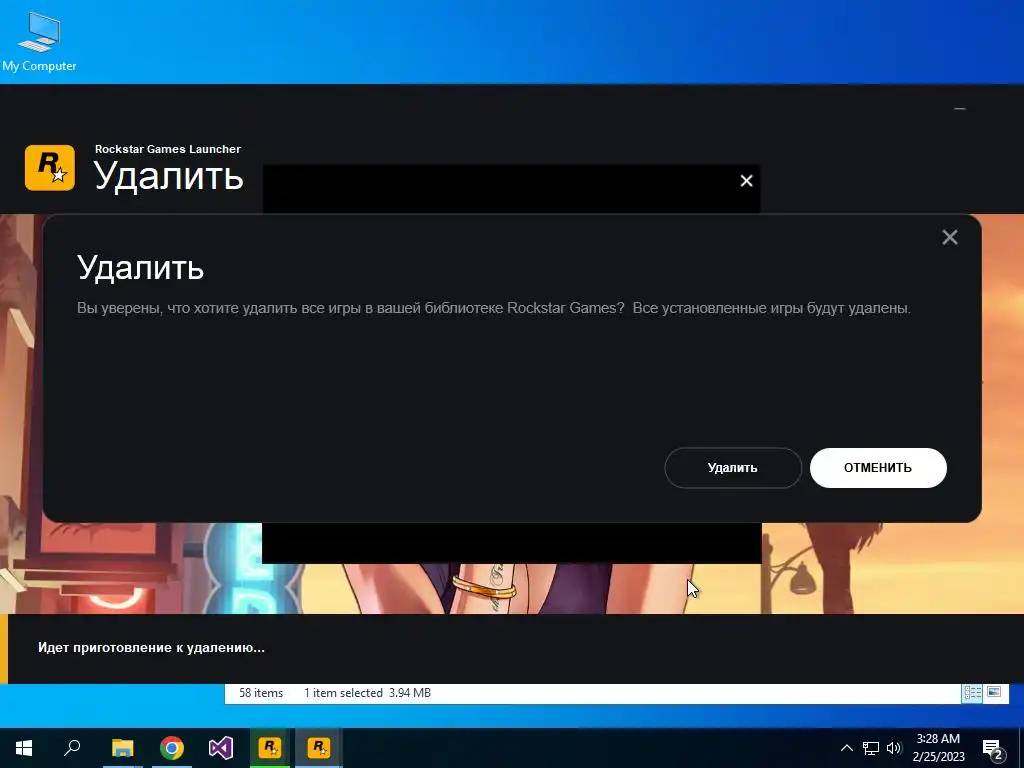Switch to second Rockstar Launcher taskbar icon
1024x768 pixels.
[x=319, y=748]
